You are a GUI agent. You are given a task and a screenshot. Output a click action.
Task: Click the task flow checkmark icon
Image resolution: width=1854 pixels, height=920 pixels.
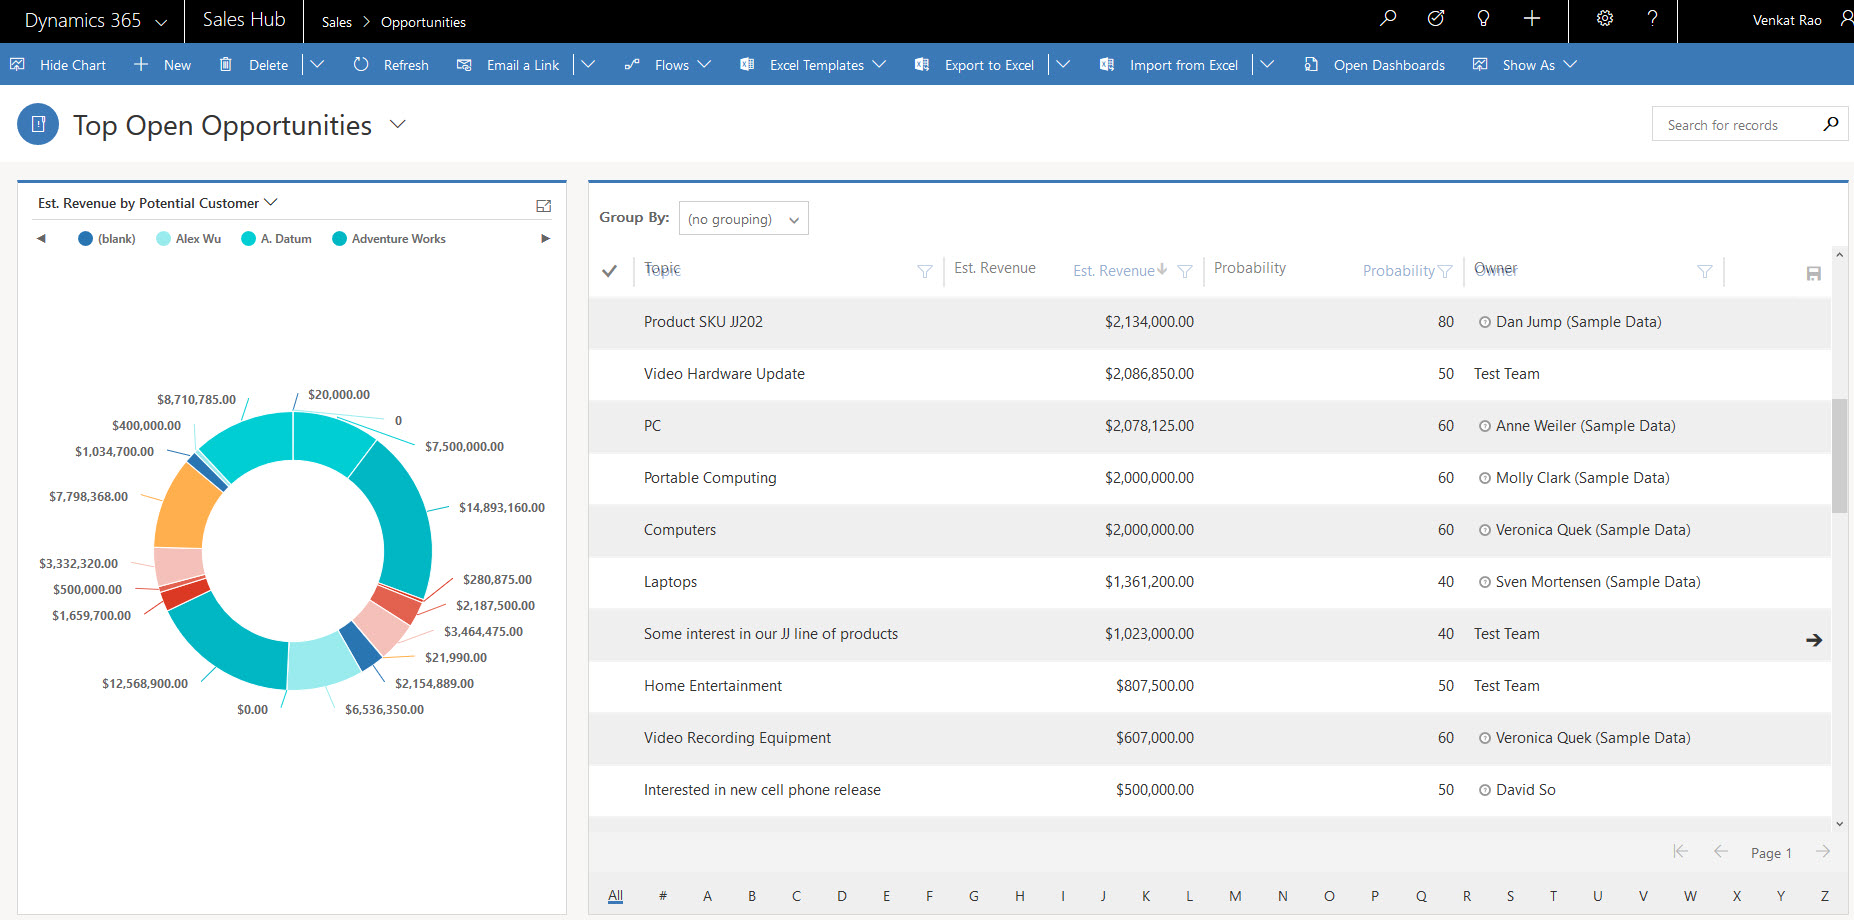pos(1435,19)
